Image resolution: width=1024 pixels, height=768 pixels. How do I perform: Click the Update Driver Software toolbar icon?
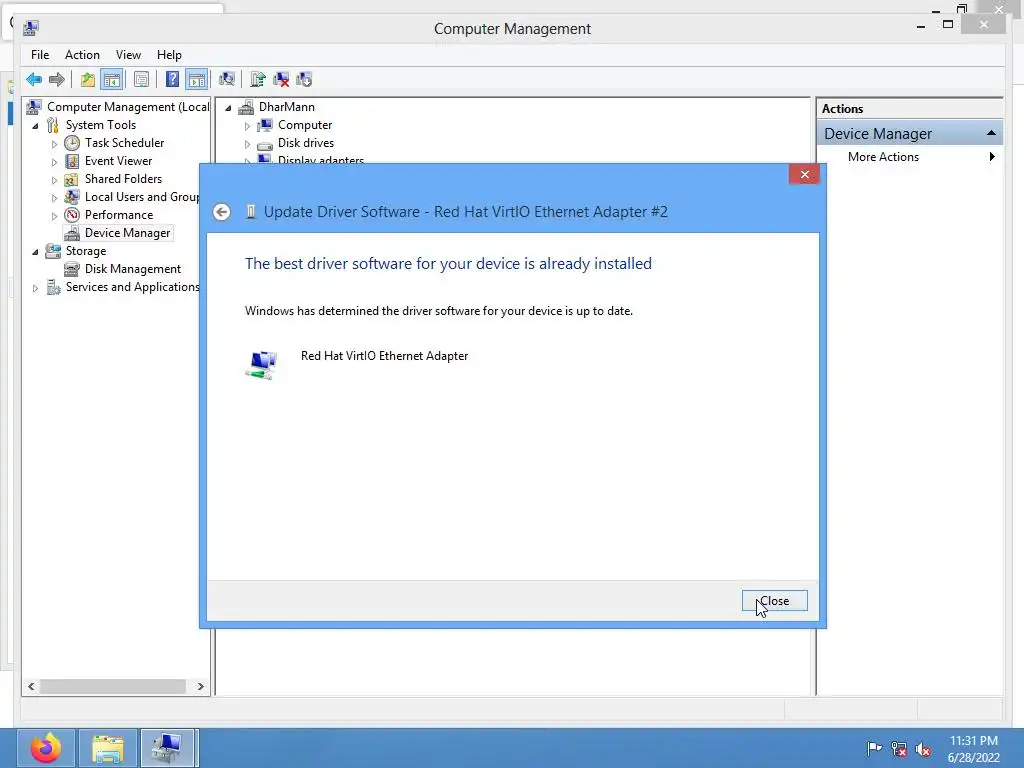click(x=258, y=80)
